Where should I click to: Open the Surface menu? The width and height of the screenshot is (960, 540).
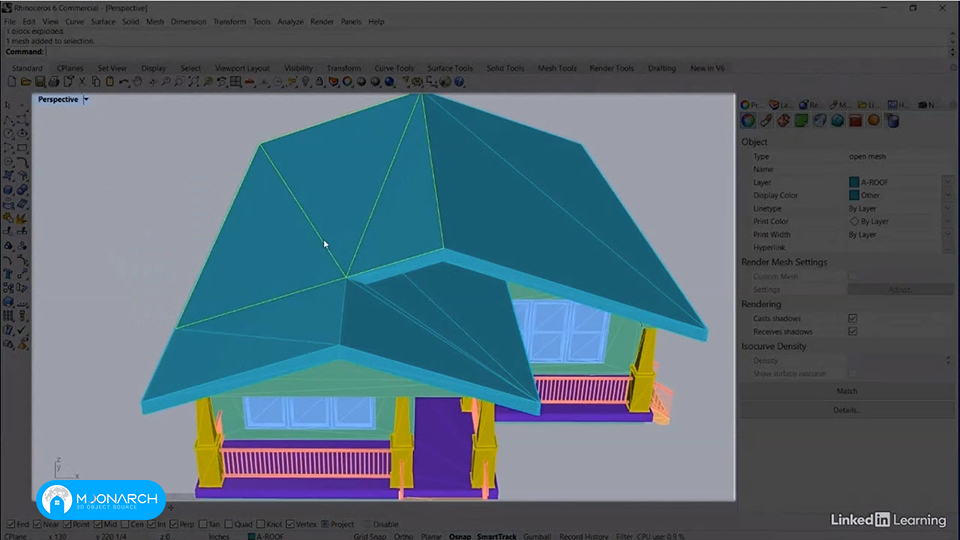pyautogui.click(x=103, y=21)
